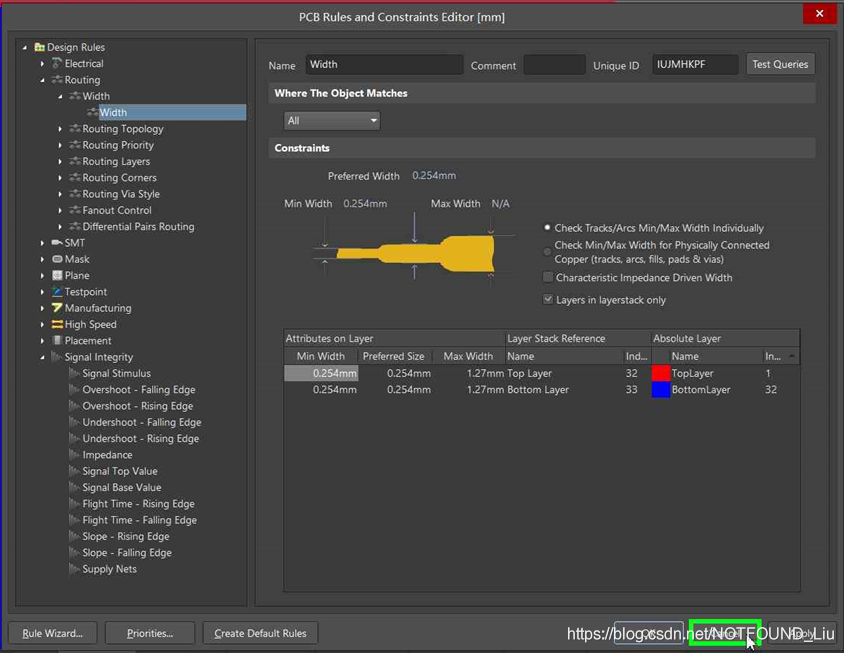Click the High Speed category icon
Viewport: 844px width, 653px height.
pos(57,325)
